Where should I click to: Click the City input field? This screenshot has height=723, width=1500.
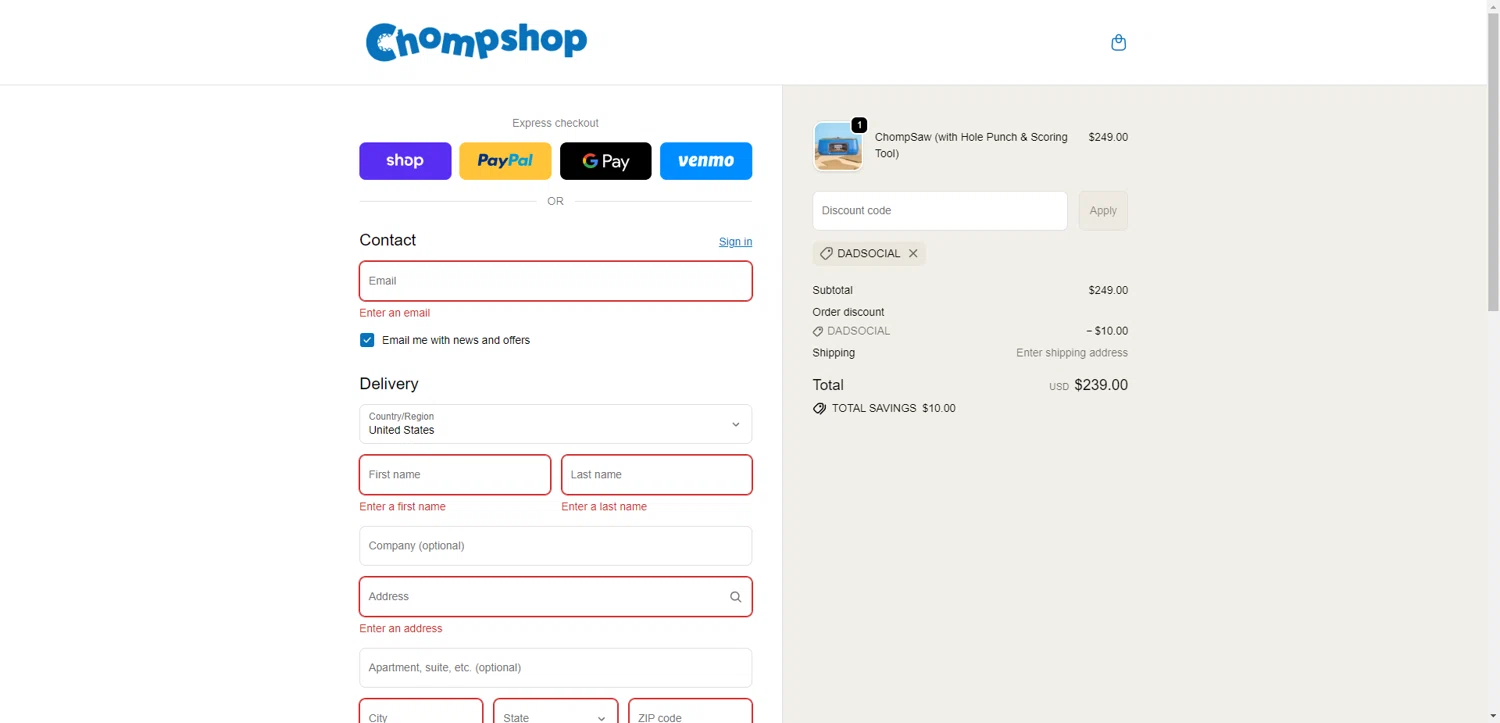coord(421,711)
